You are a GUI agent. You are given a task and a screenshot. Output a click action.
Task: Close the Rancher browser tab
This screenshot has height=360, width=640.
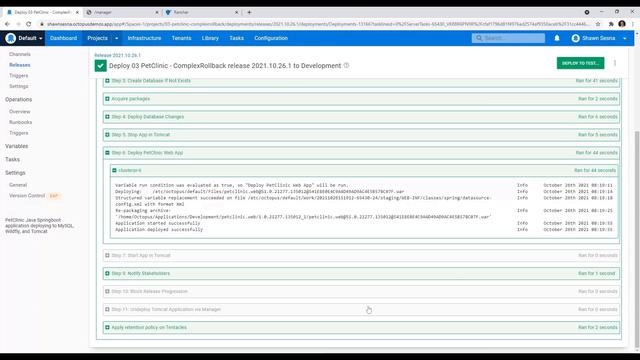(236, 12)
